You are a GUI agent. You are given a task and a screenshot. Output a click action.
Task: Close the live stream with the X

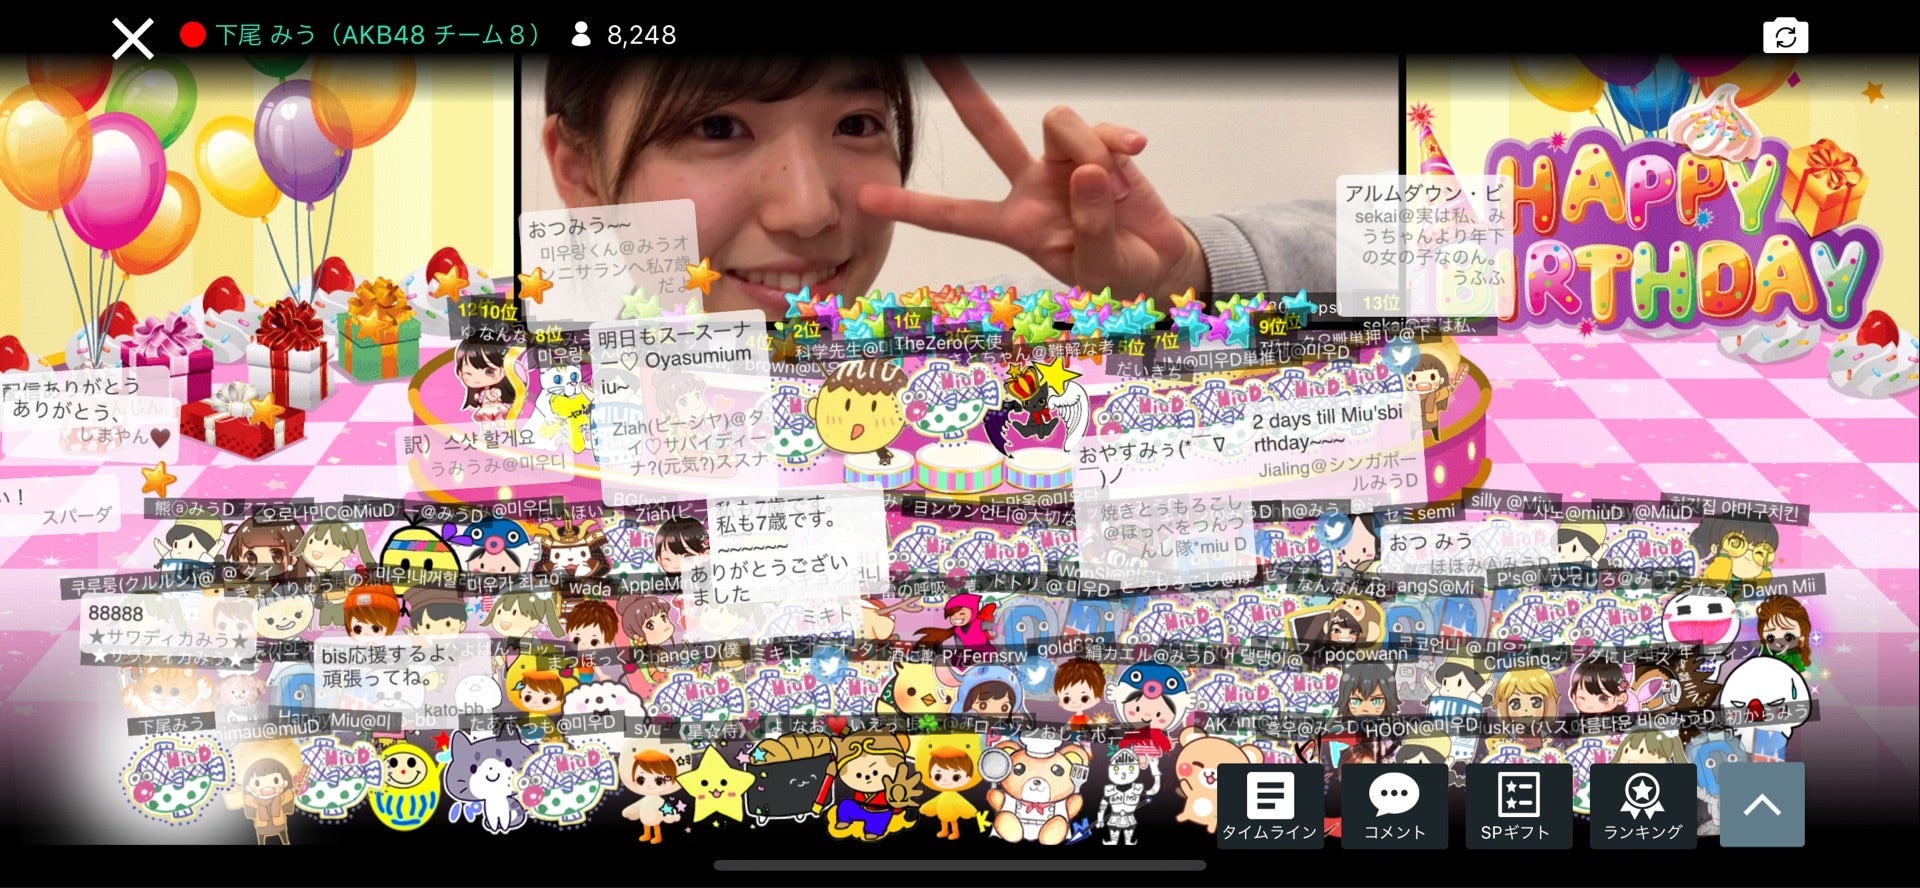pyautogui.click(x=132, y=38)
